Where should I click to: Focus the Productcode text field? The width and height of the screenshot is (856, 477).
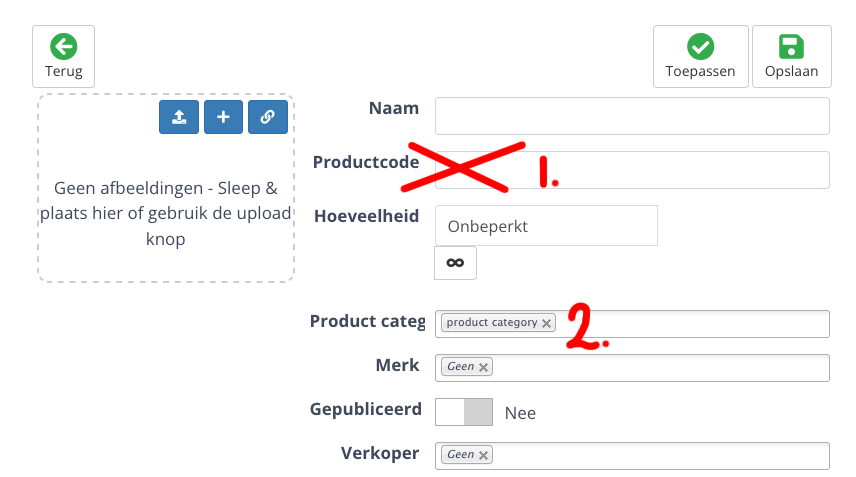point(690,169)
